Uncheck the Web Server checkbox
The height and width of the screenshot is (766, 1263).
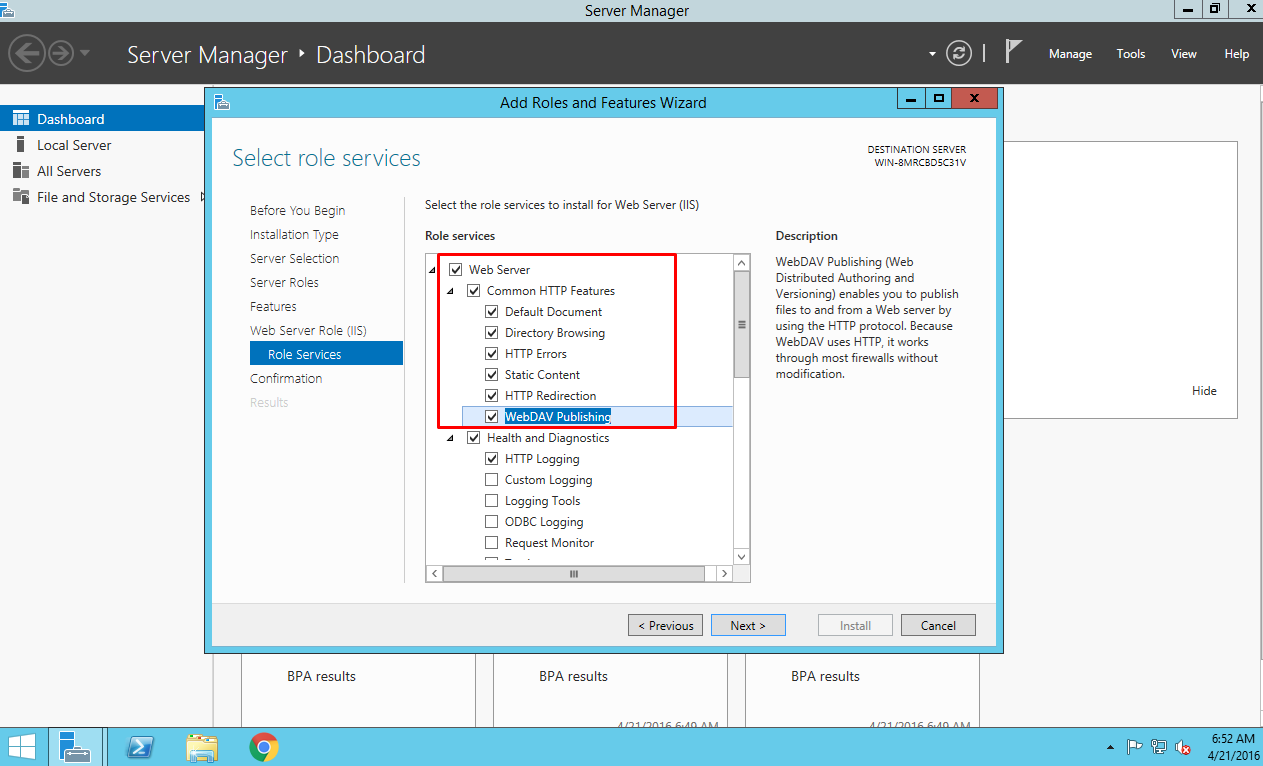point(456,270)
